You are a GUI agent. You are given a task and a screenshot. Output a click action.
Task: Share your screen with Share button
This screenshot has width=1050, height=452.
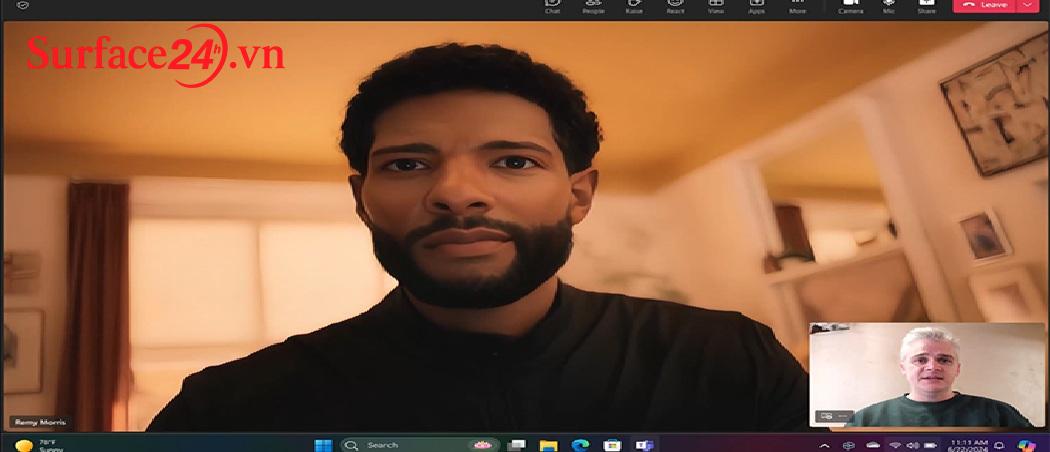tap(925, 6)
